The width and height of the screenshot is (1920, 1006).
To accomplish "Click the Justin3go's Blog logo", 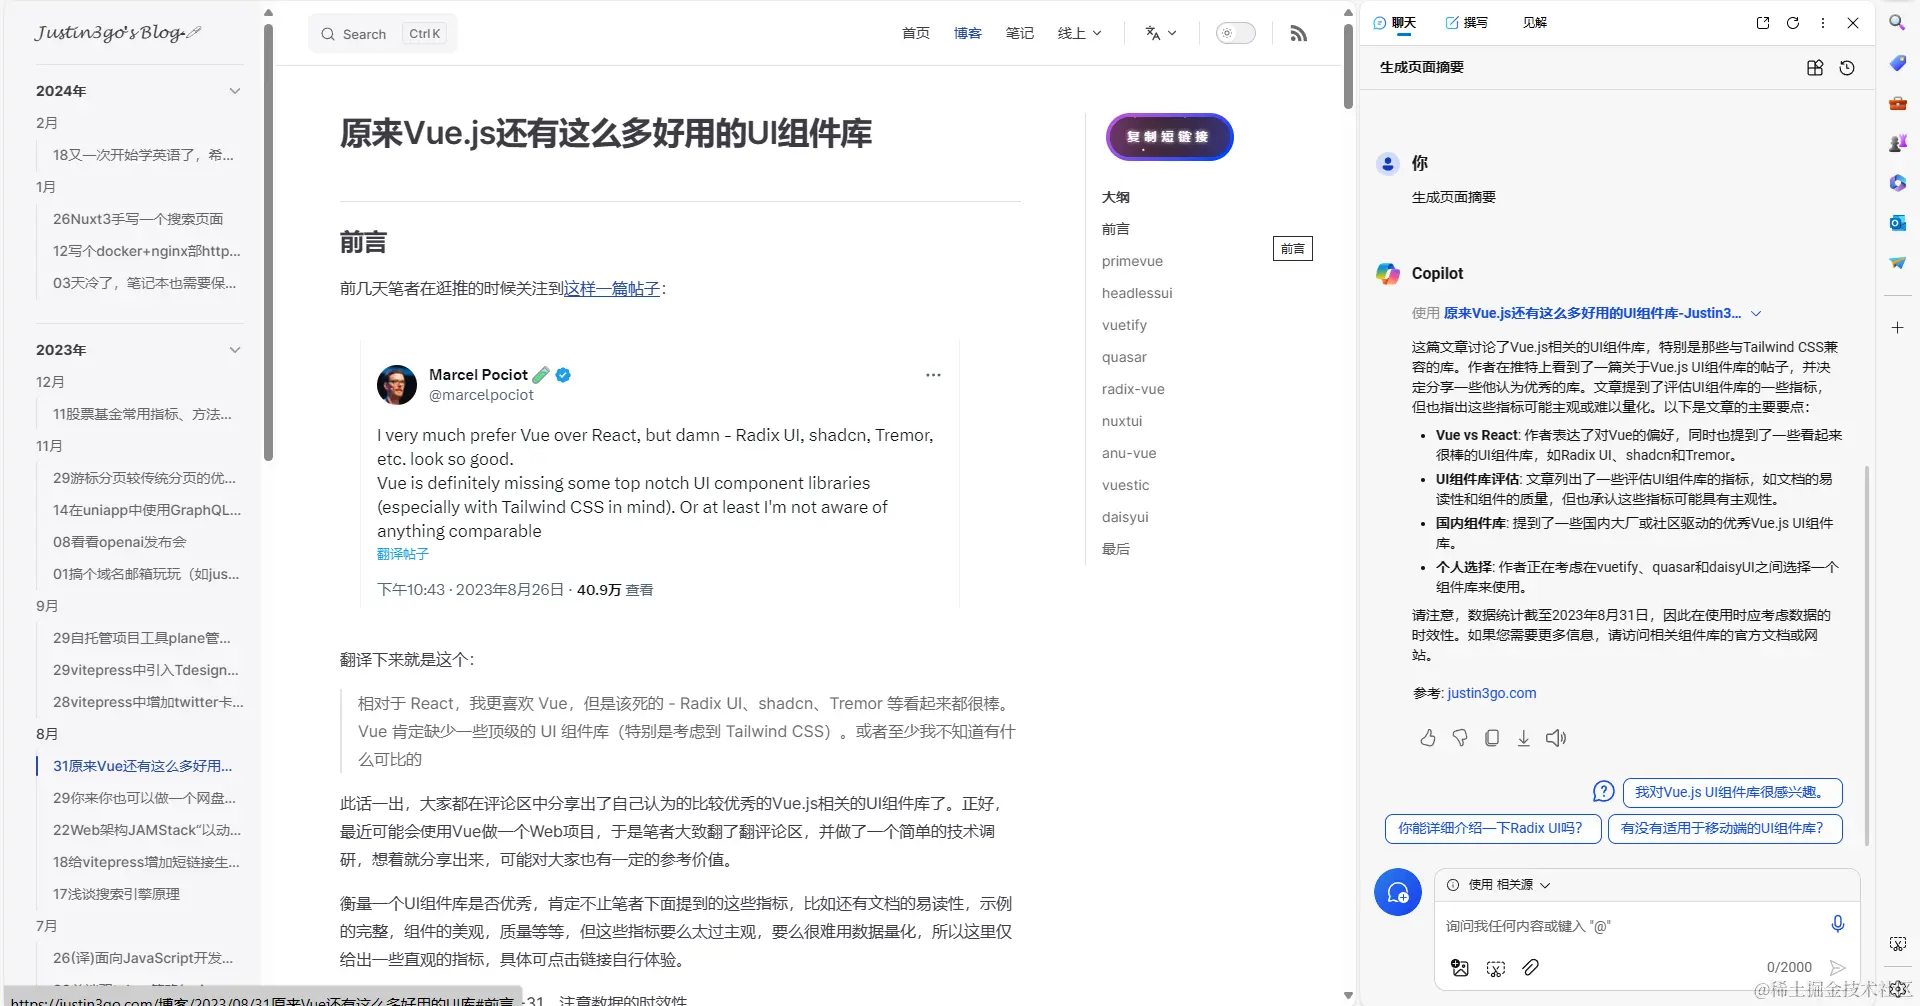I will (x=118, y=33).
